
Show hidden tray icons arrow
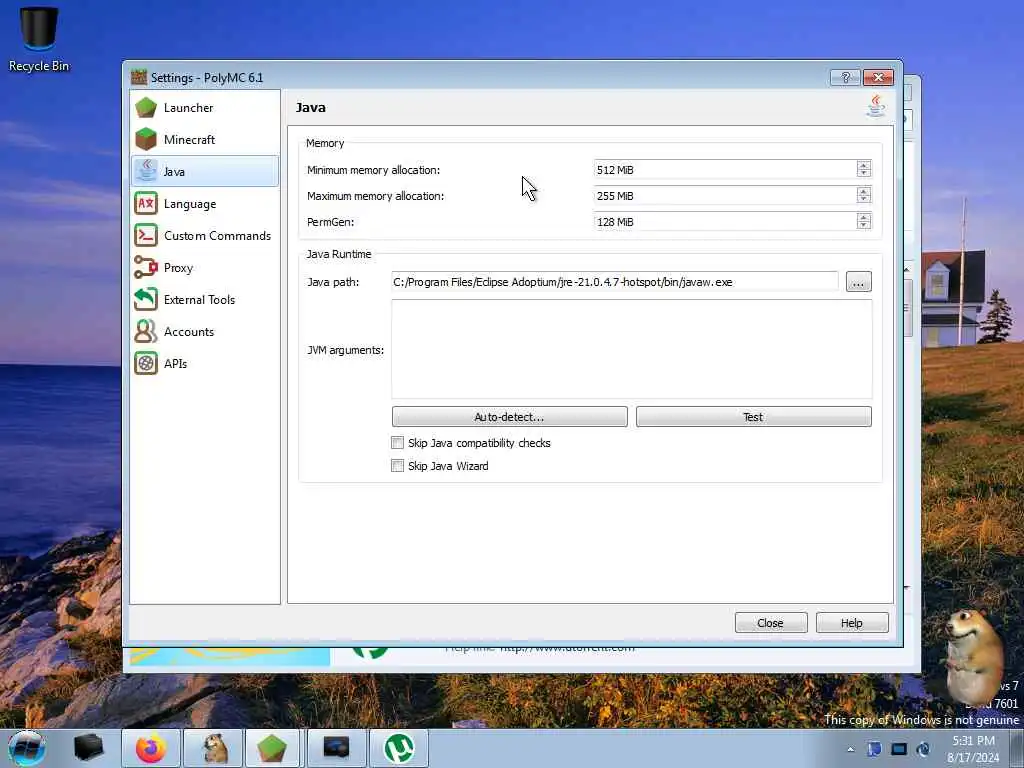click(850, 750)
